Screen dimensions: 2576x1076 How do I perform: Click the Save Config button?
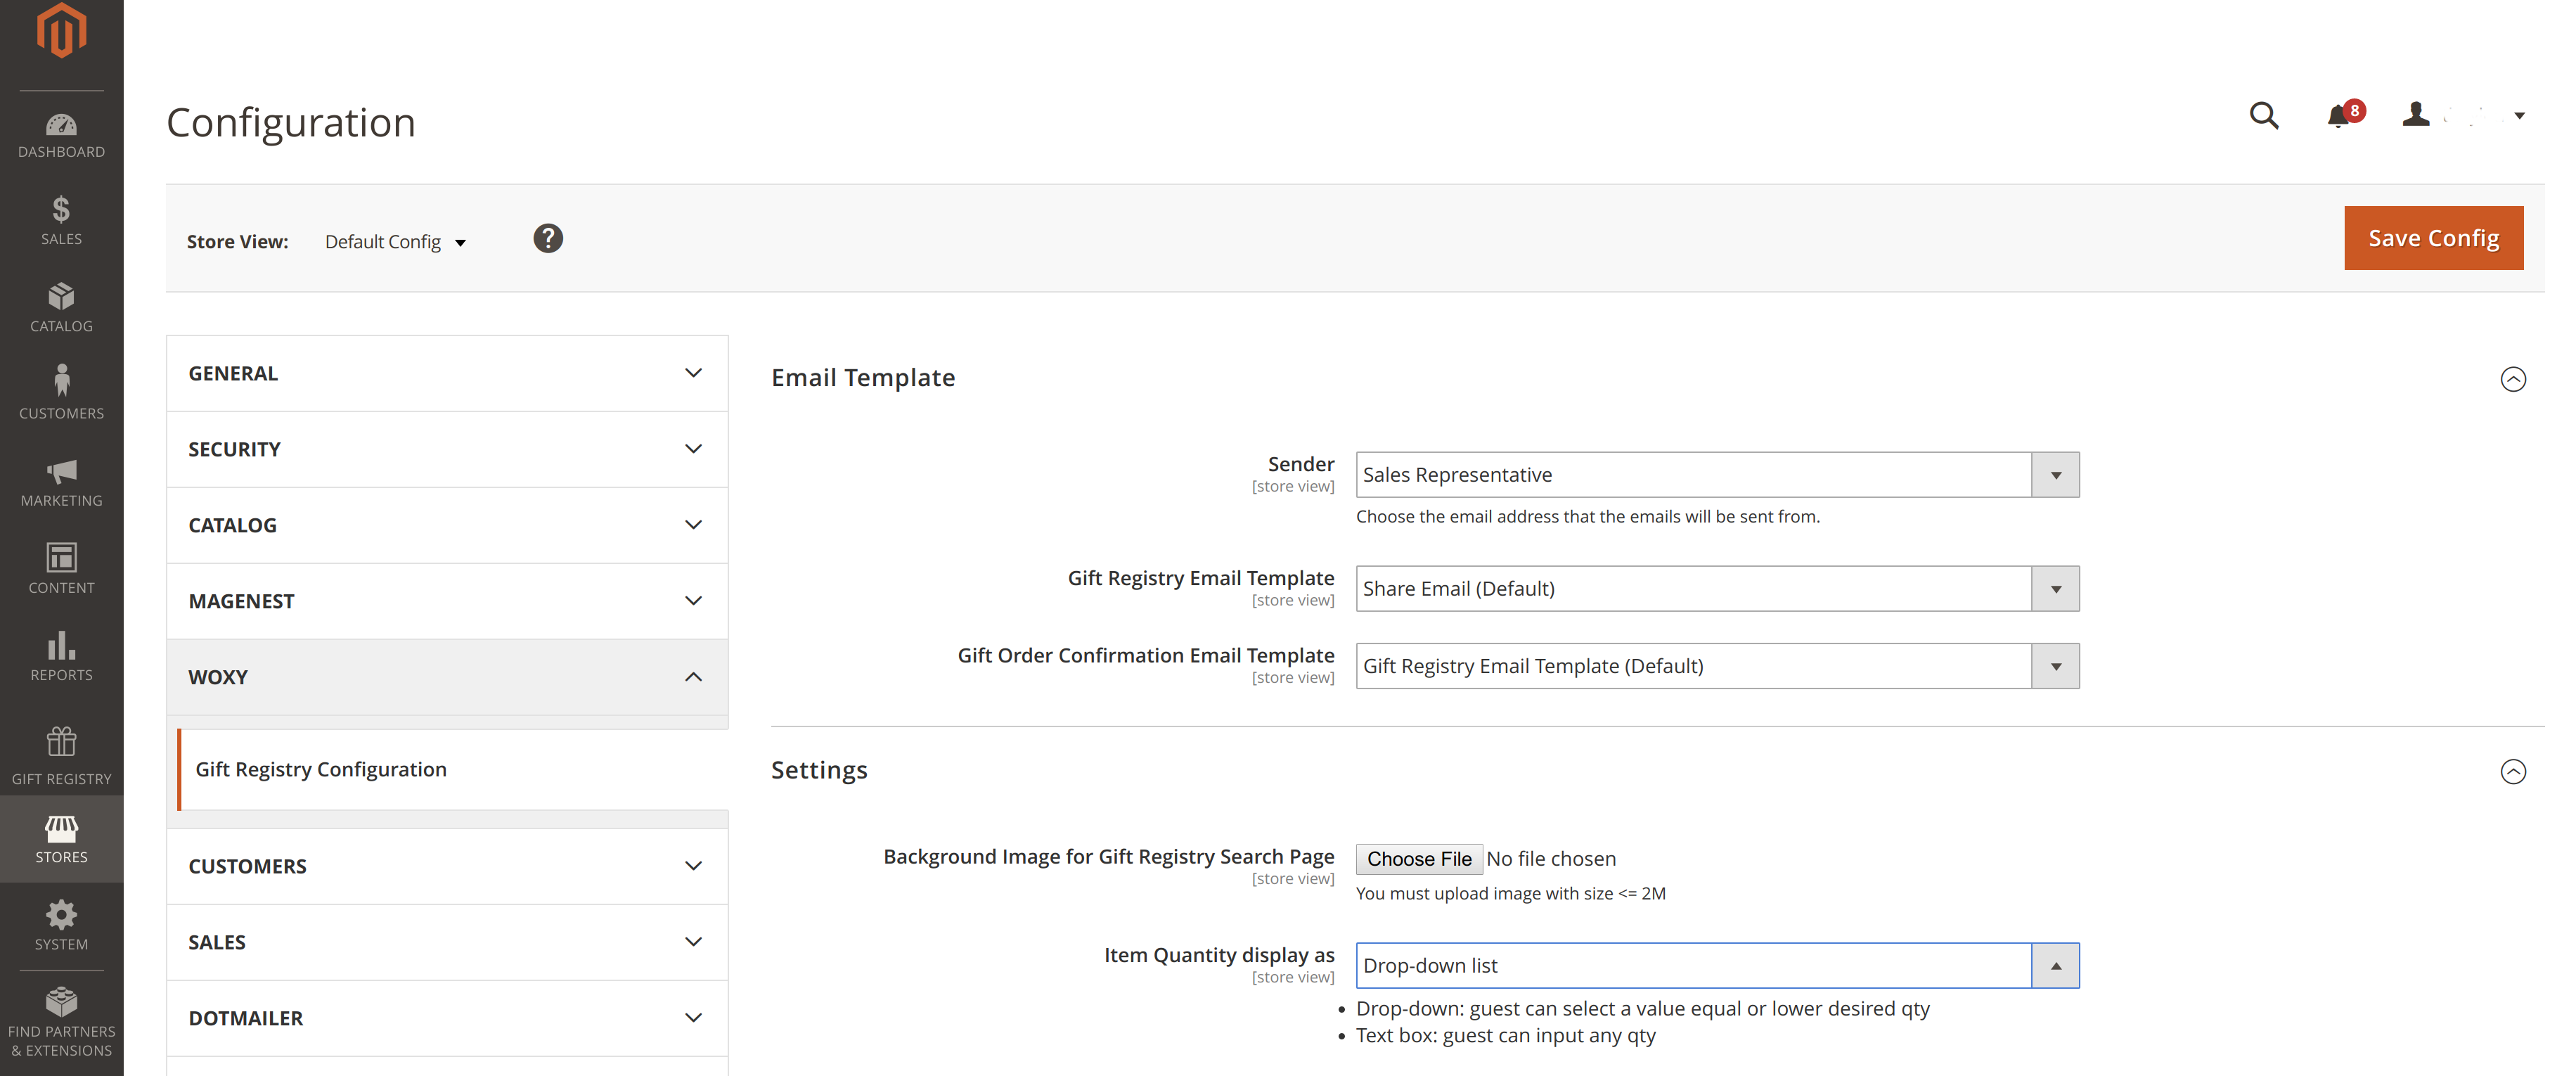2432,238
